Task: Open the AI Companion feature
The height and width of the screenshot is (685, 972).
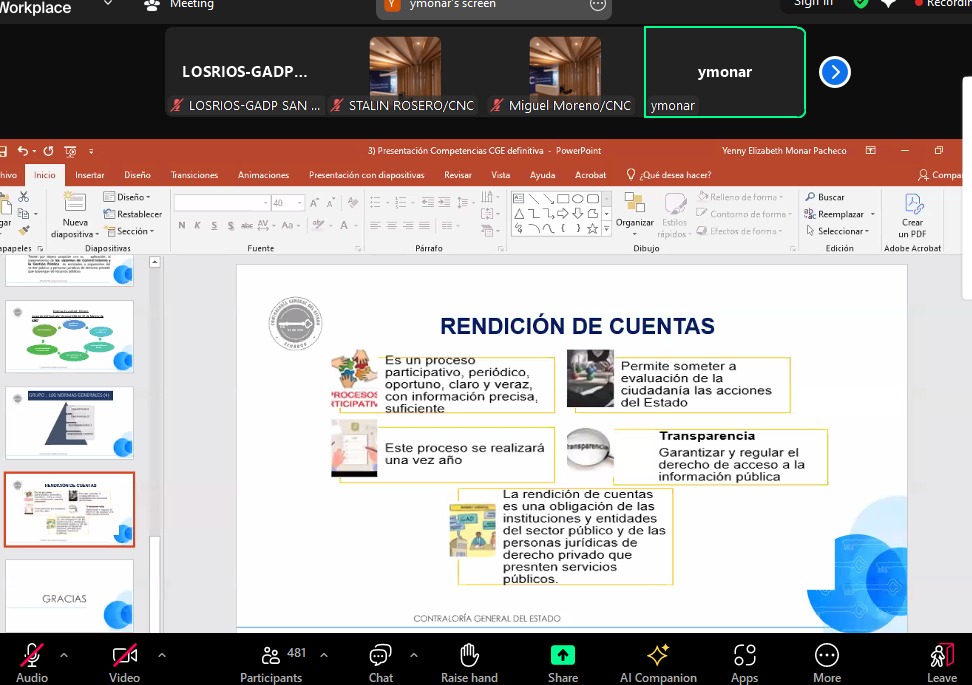Action: [657, 656]
